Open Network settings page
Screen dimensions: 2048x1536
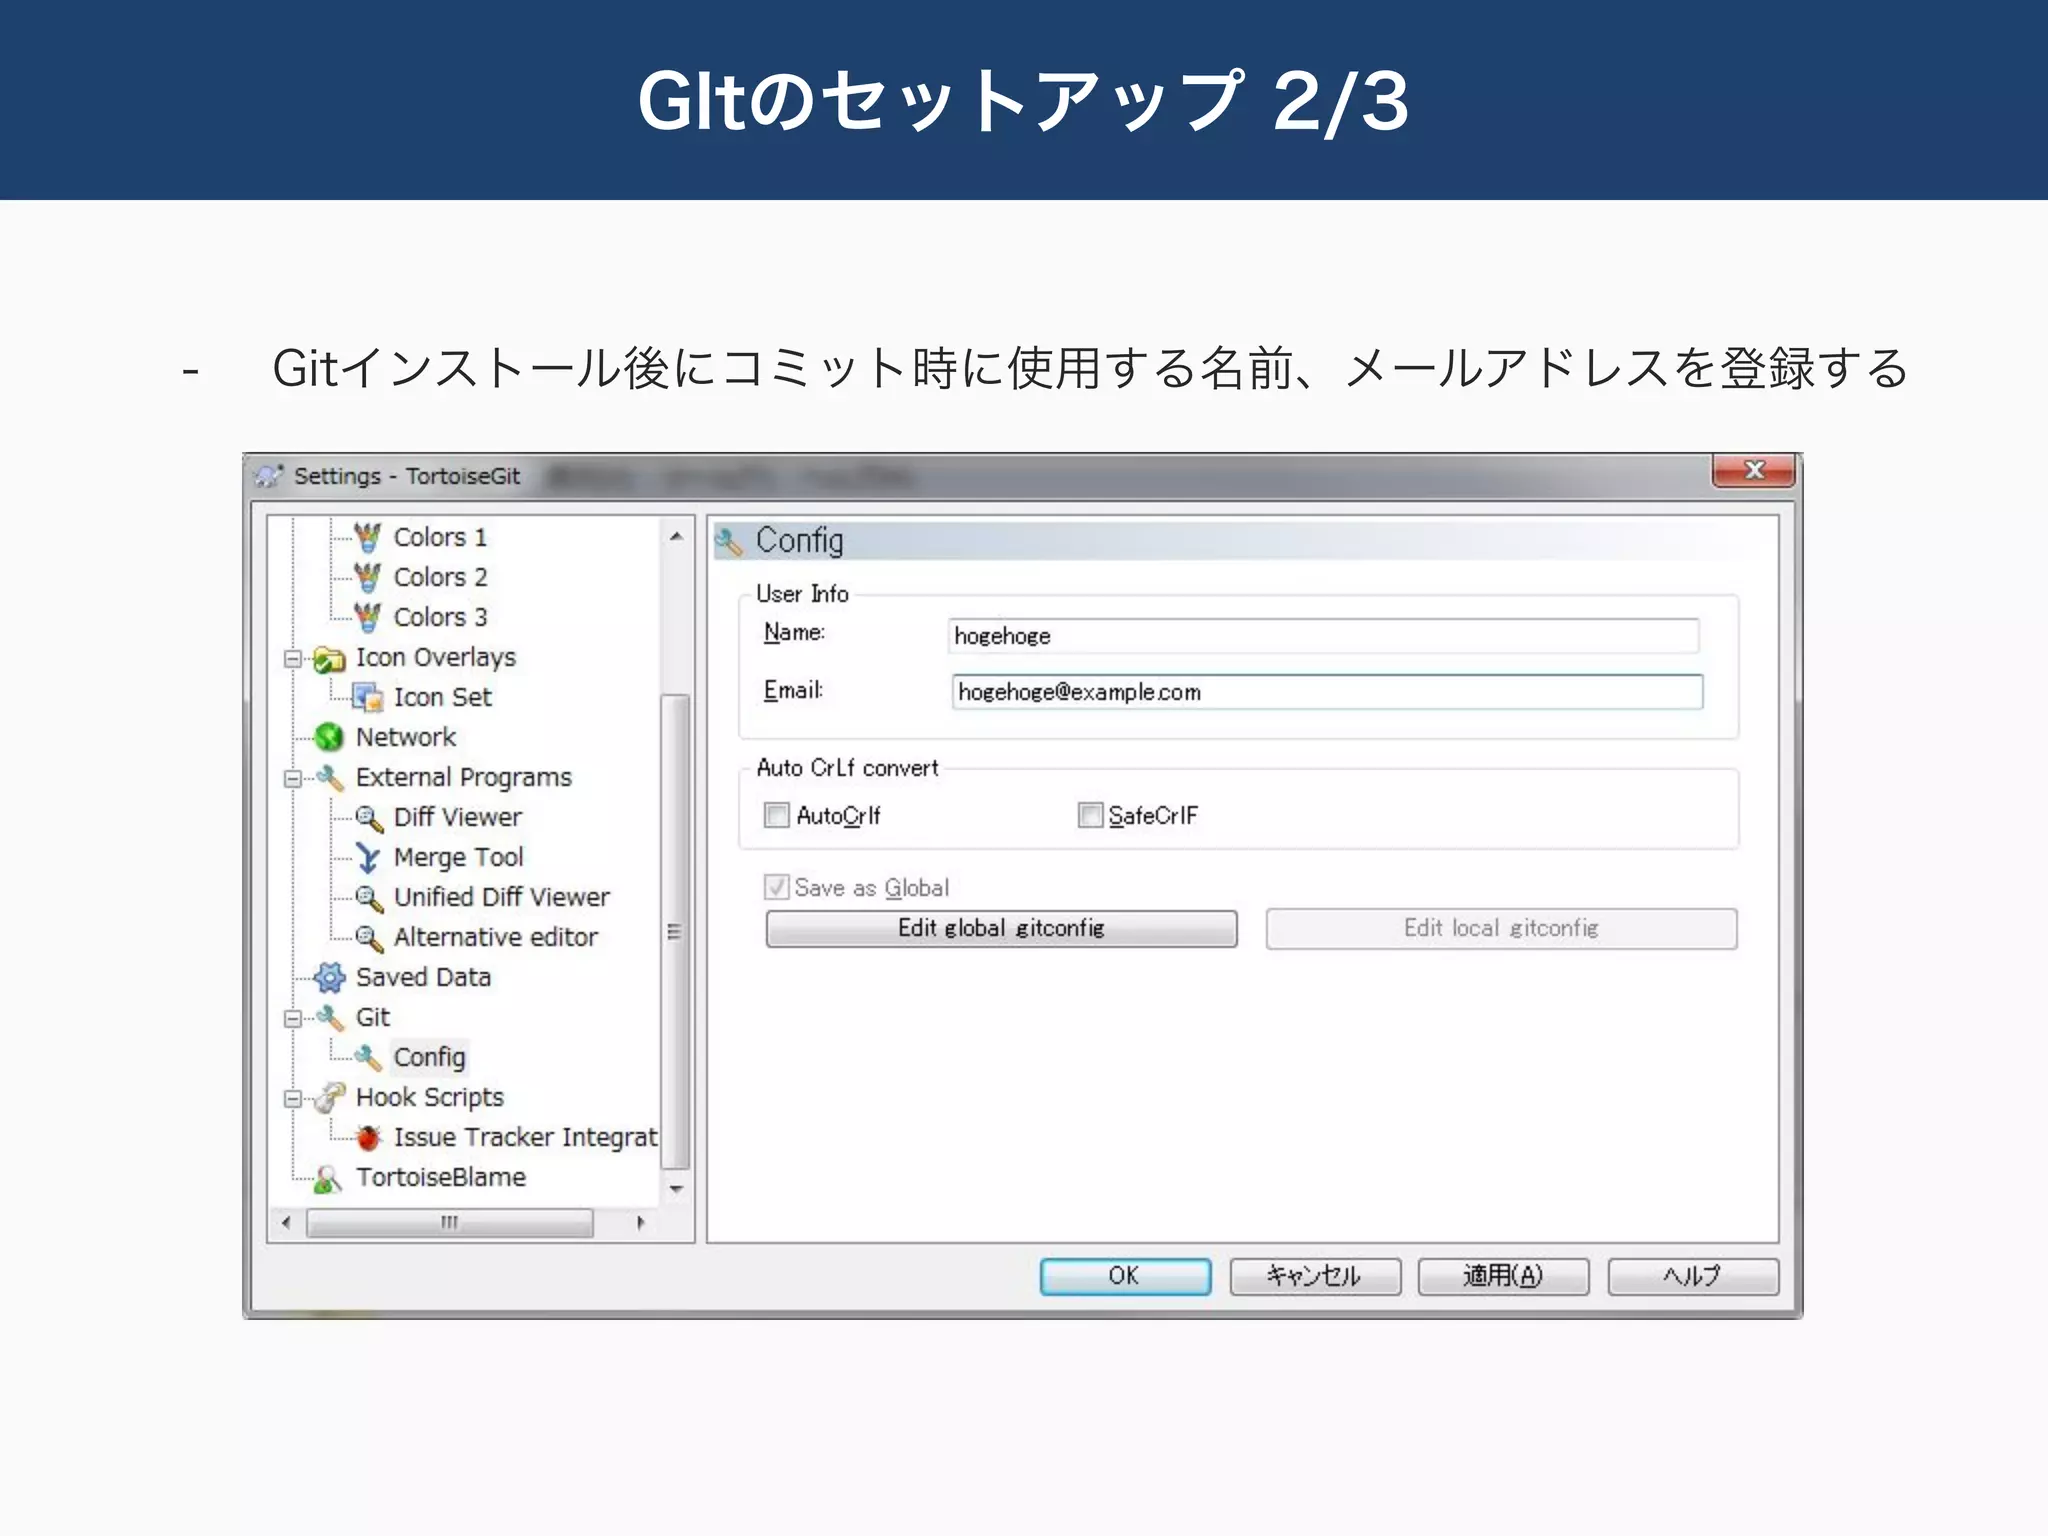pos(406,737)
